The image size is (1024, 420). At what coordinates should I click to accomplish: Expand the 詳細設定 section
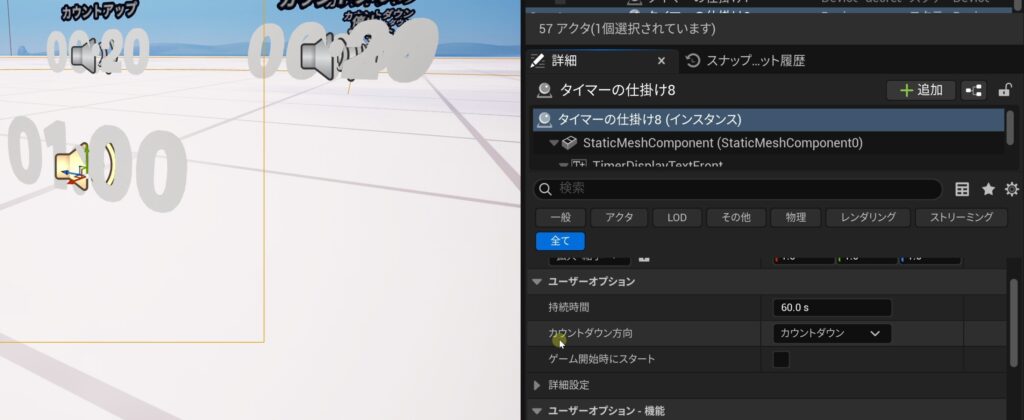coord(537,385)
